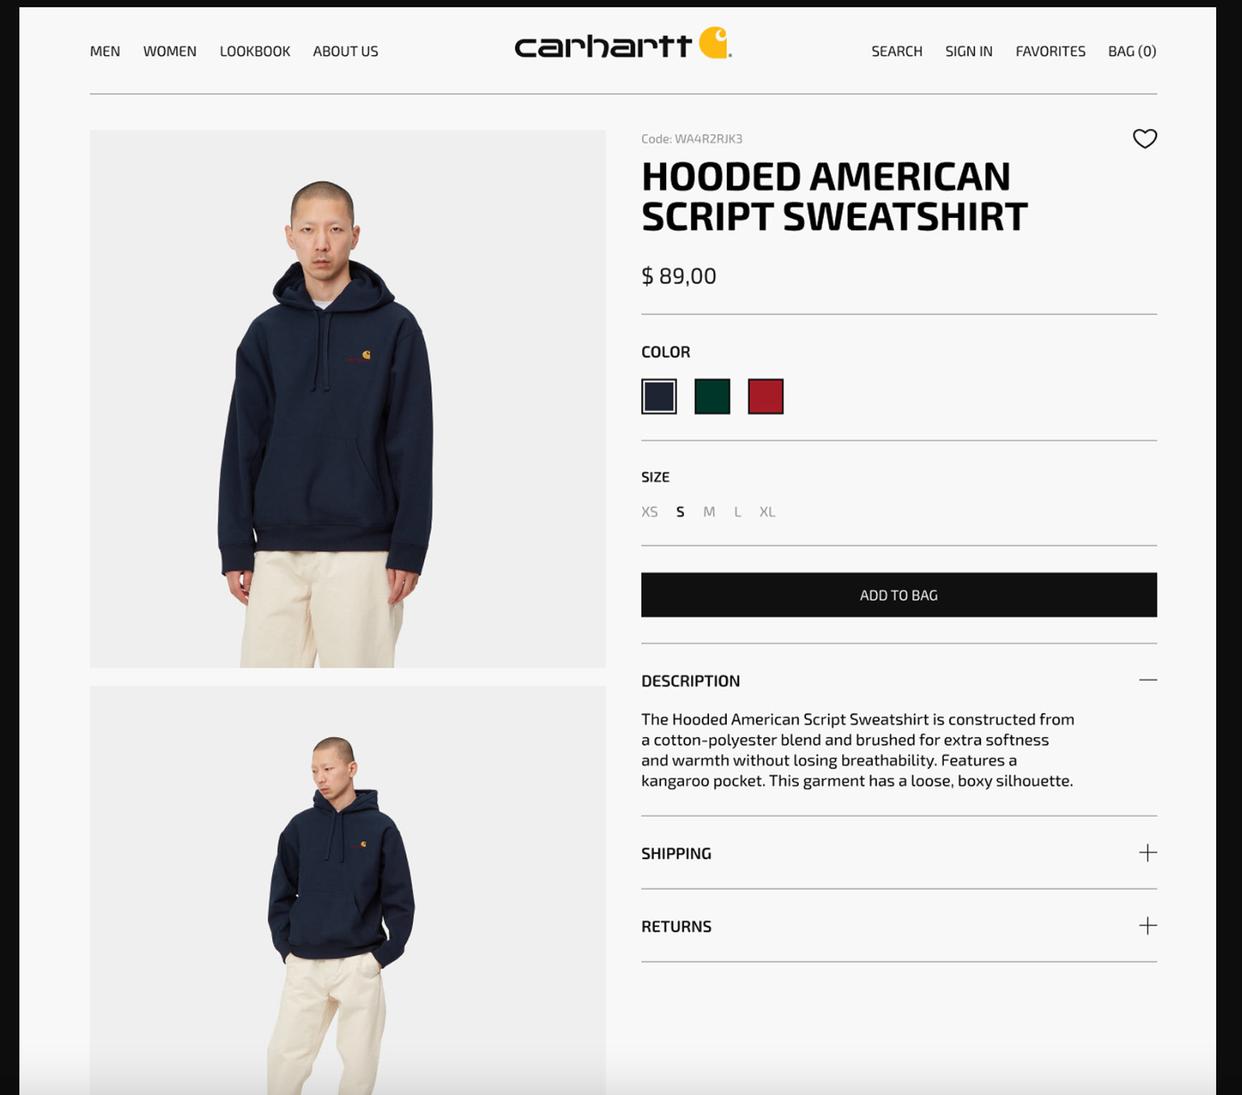Image resolution: width=1242 pixels, height=1095 pixels.
Task: Open the Men menu
Action: pyautogui.click(x=105, y=51)
